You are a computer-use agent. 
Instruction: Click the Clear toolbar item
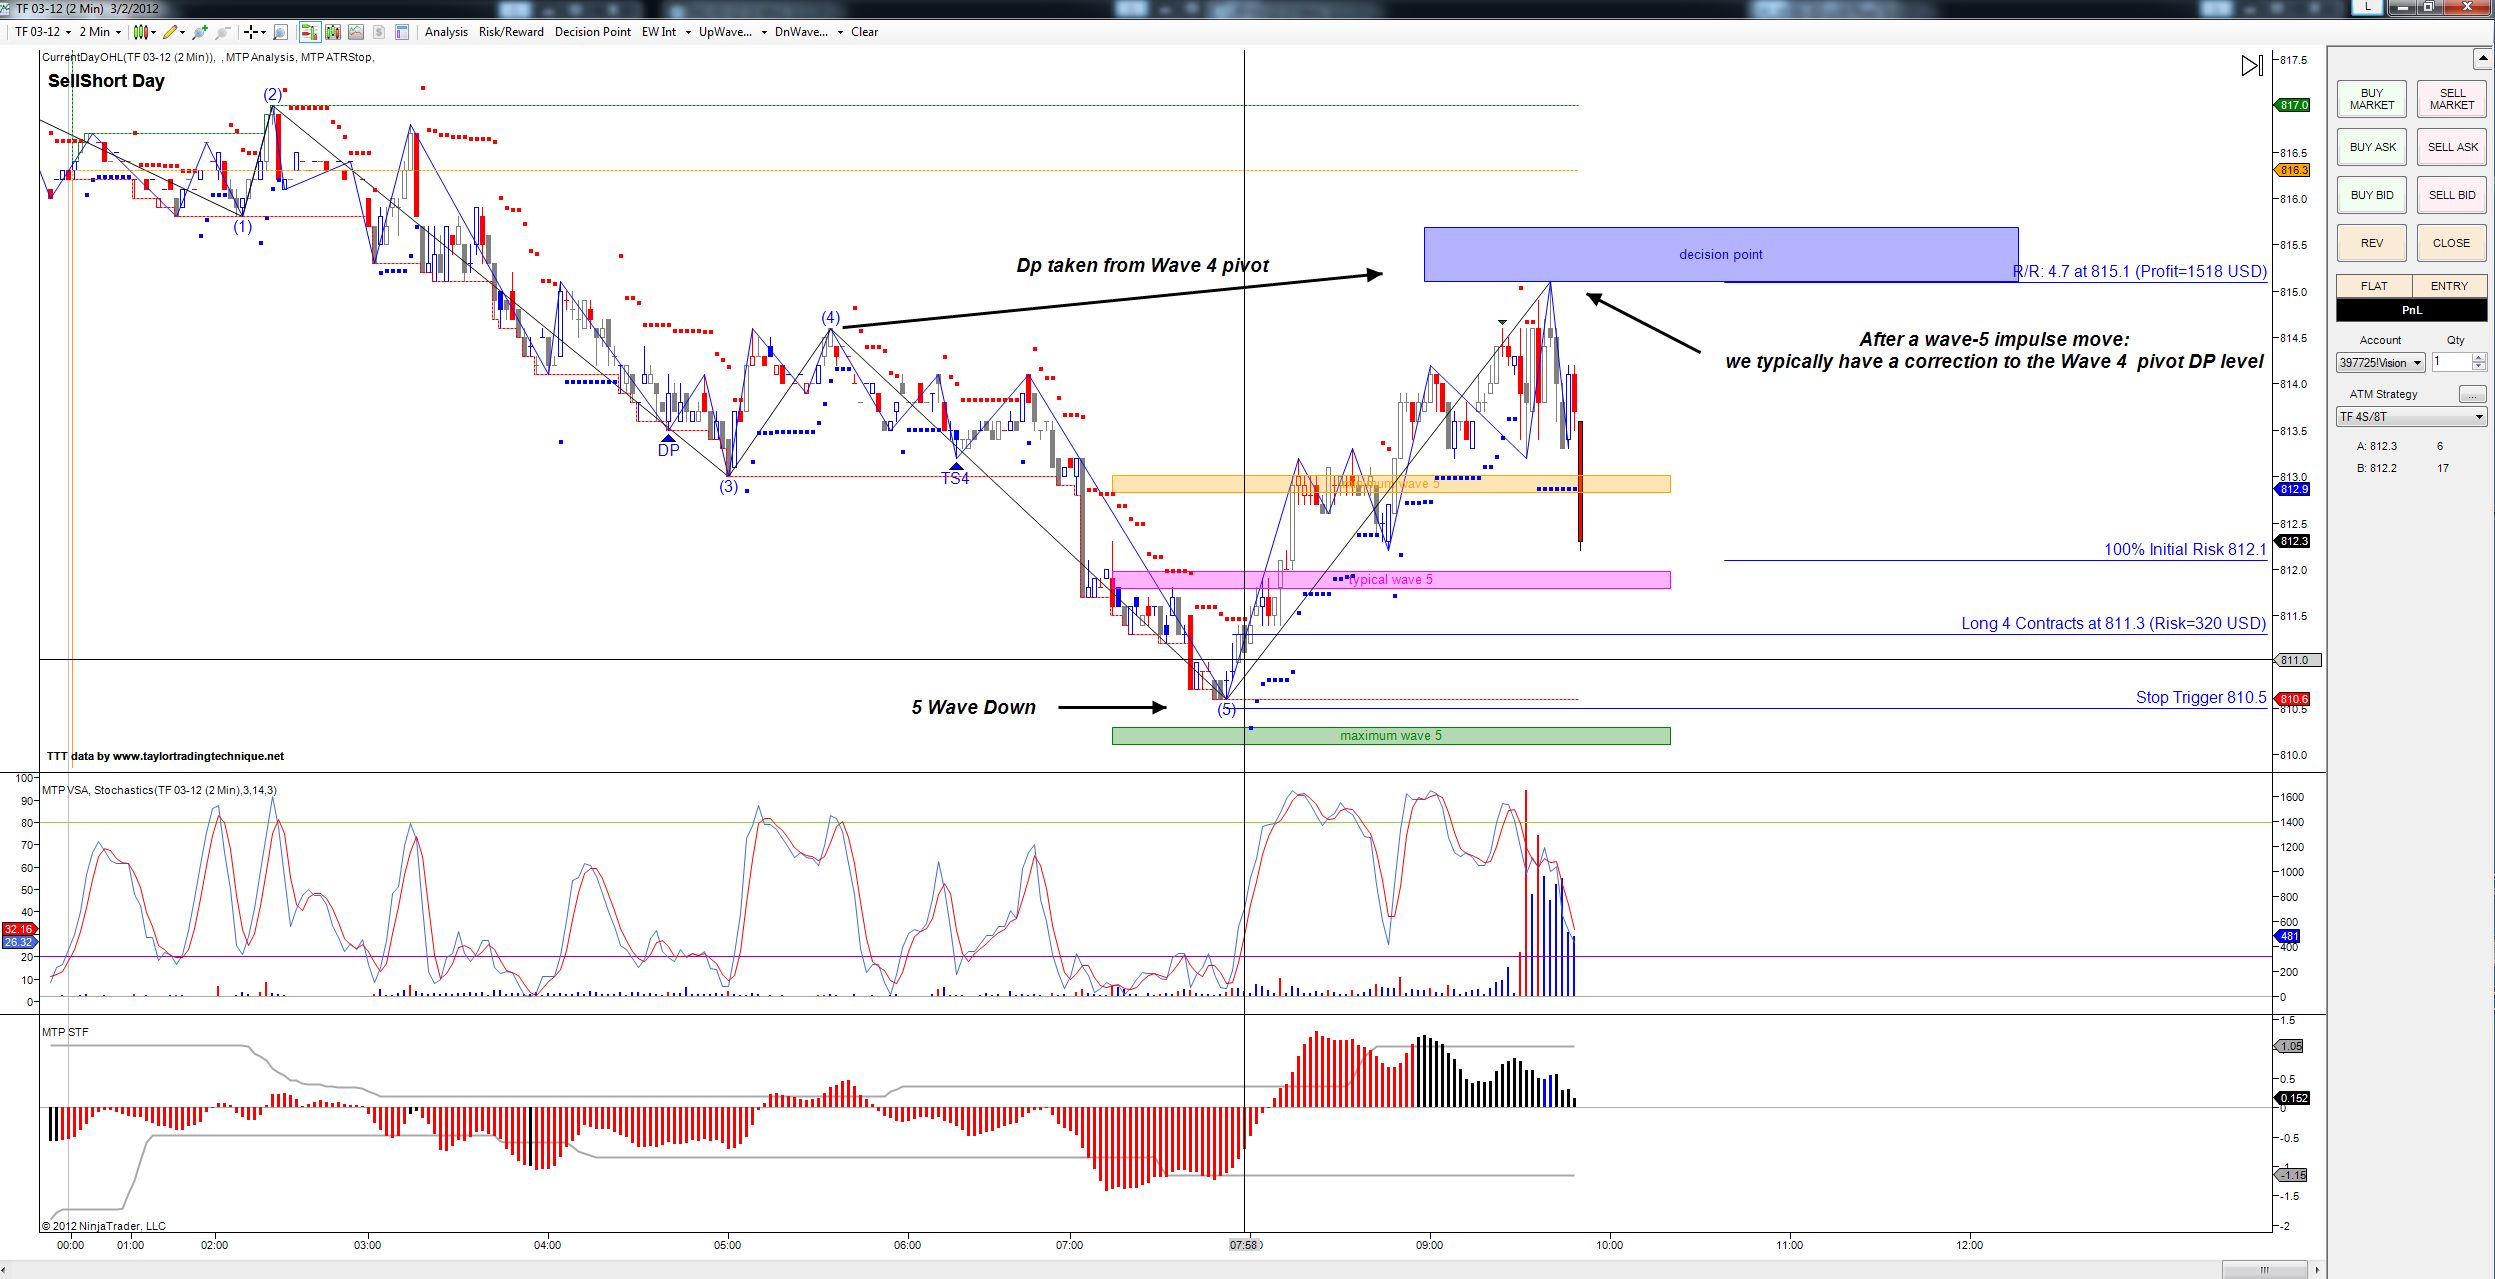(x=865, y=32)
